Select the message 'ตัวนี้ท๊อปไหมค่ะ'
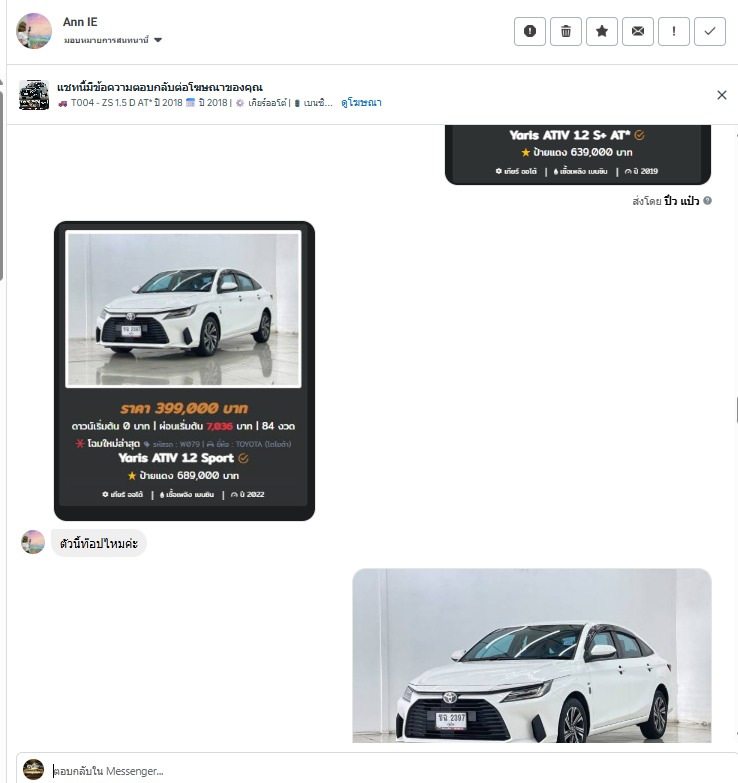 tap(99, 543)
